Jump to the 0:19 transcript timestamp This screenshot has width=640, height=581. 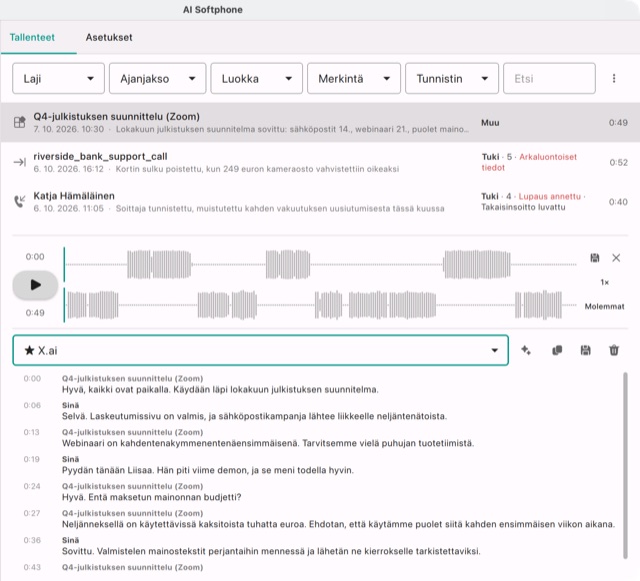[31, 459]
